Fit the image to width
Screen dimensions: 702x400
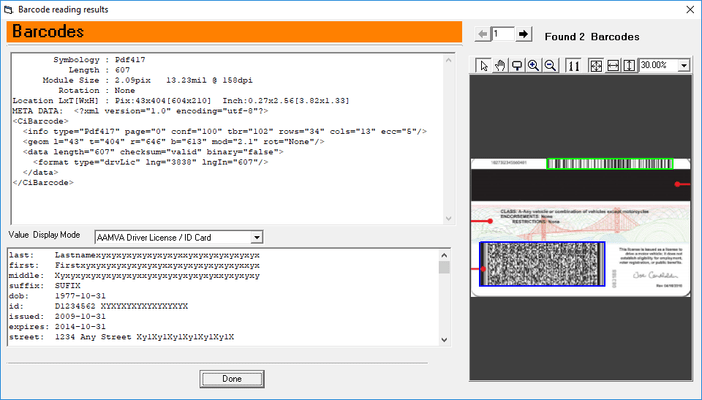coord(613,65)
